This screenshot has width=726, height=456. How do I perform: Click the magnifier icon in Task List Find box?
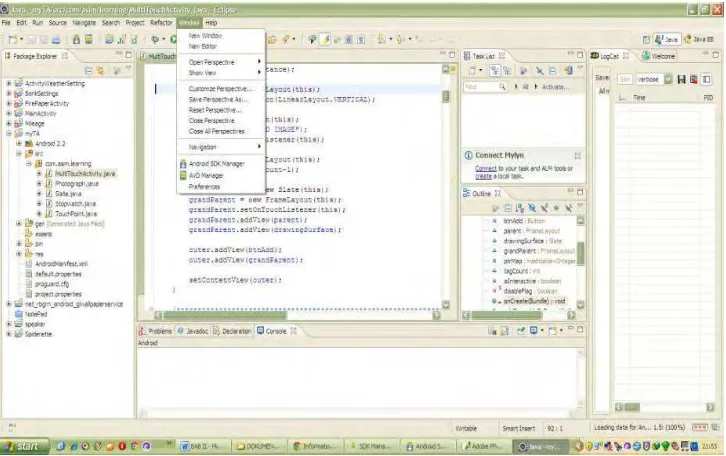point(502,87)
